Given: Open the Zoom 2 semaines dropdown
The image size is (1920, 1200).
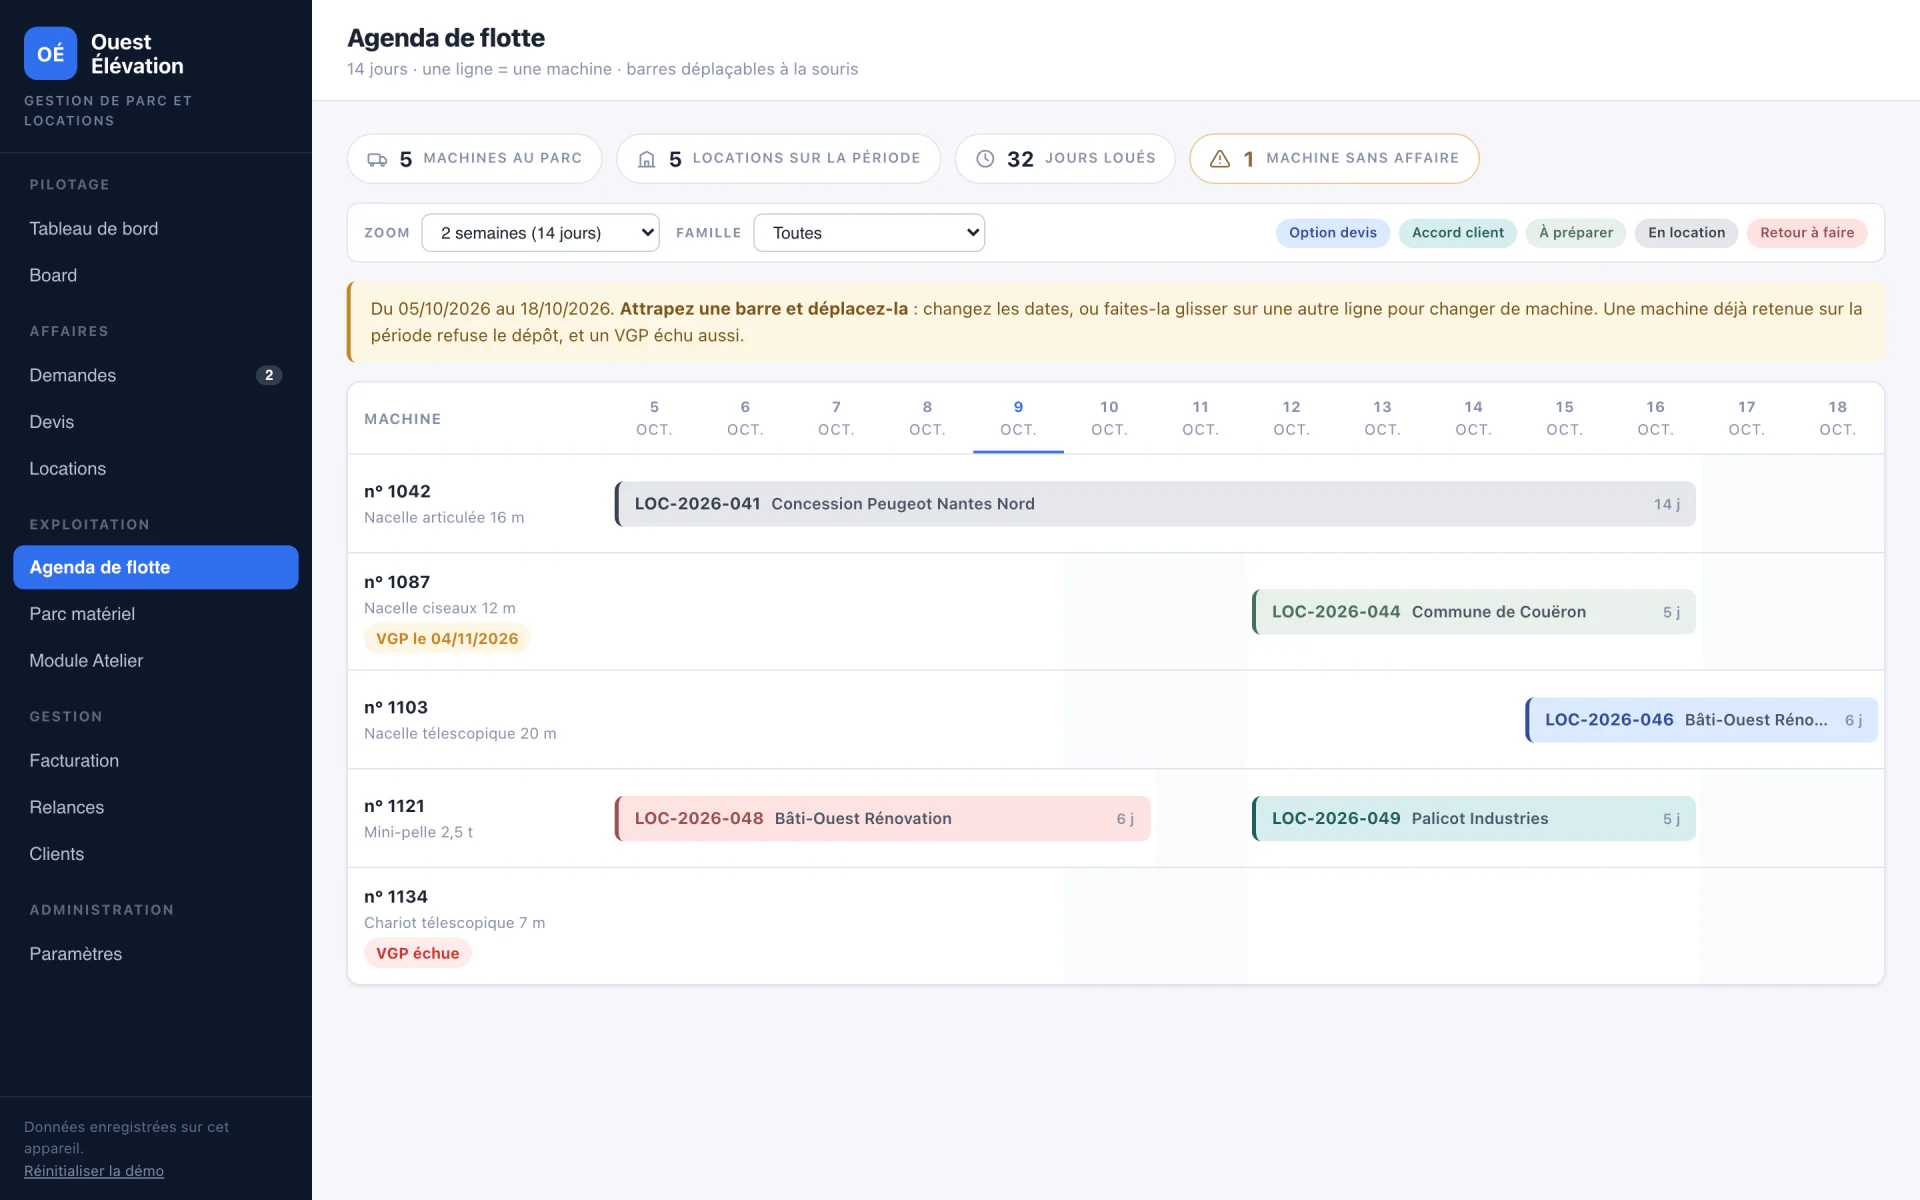Looking at the screenshot, I should pos(540,233).
